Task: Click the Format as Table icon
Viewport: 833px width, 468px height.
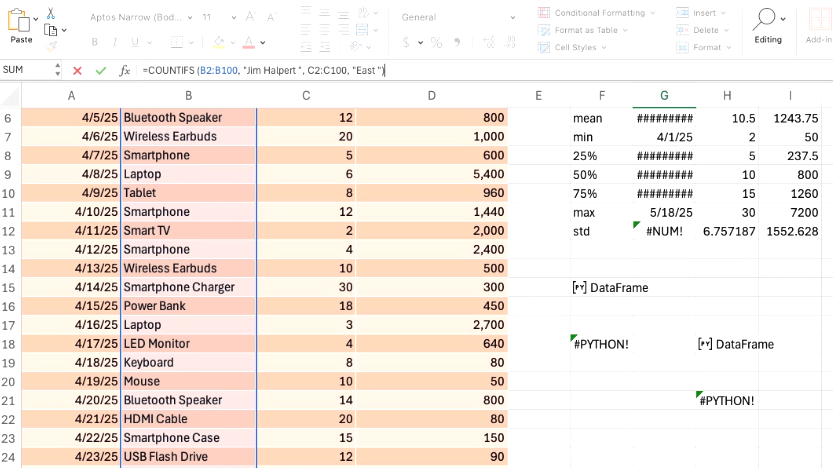Action: coord(543,30)
